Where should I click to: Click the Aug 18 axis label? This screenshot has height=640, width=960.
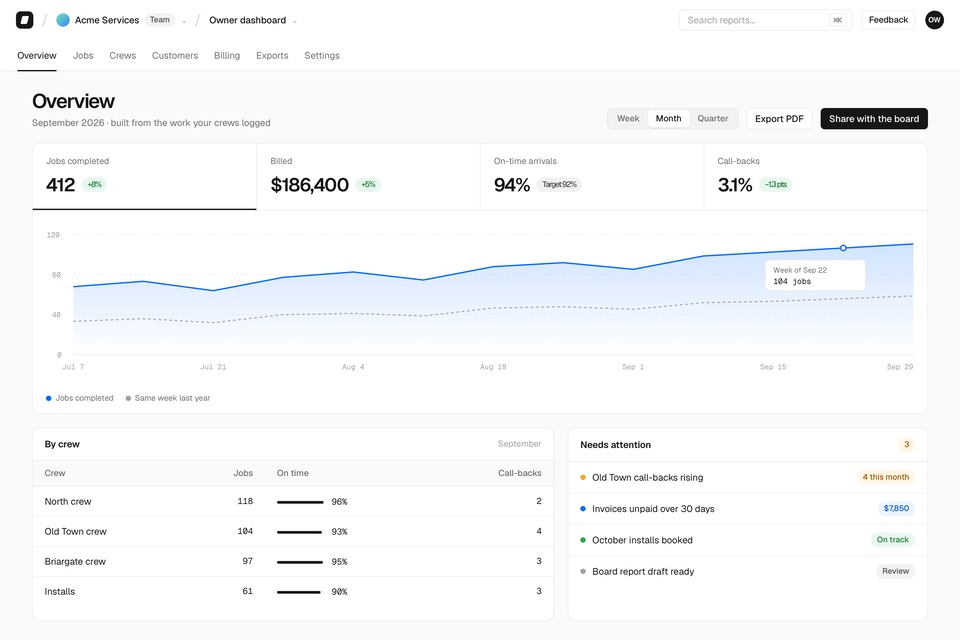click(493, 367)
